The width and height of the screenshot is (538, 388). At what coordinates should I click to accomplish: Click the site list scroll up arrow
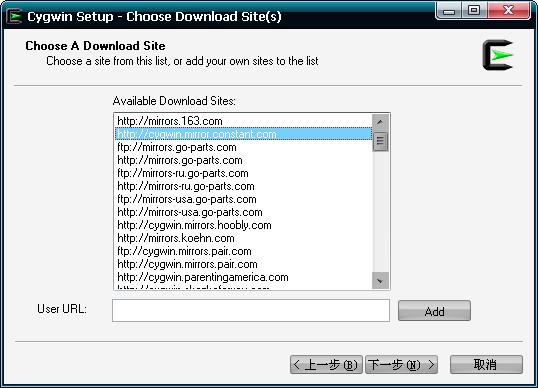pyautogui.click(x=380, y=122)
